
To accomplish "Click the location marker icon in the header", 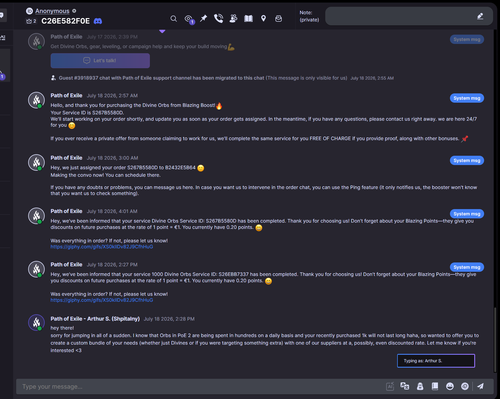I will coord(263,18).
